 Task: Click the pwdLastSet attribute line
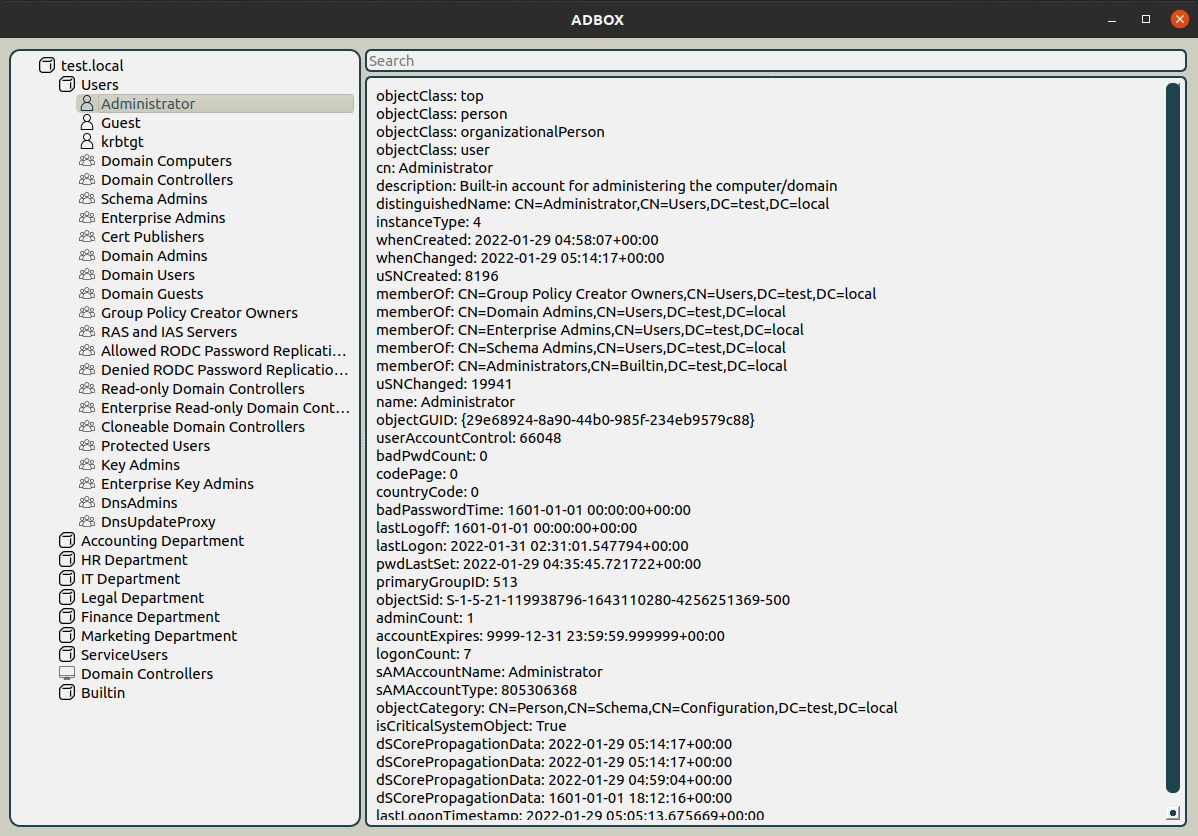tap(538, 564)
